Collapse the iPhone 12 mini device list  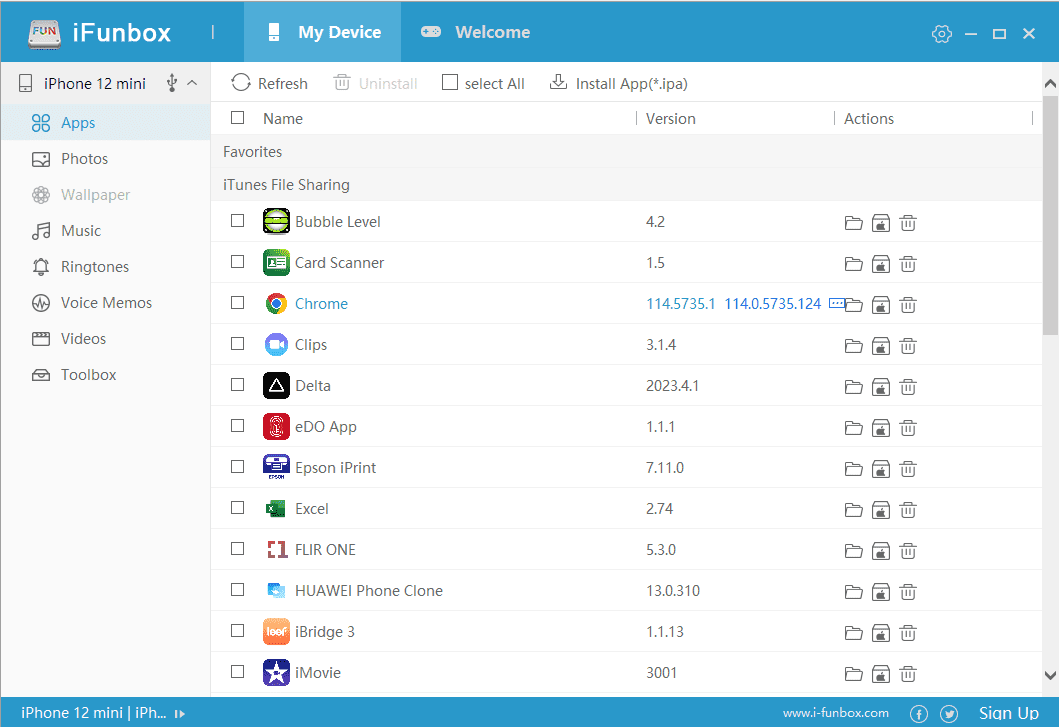point(192,83)
